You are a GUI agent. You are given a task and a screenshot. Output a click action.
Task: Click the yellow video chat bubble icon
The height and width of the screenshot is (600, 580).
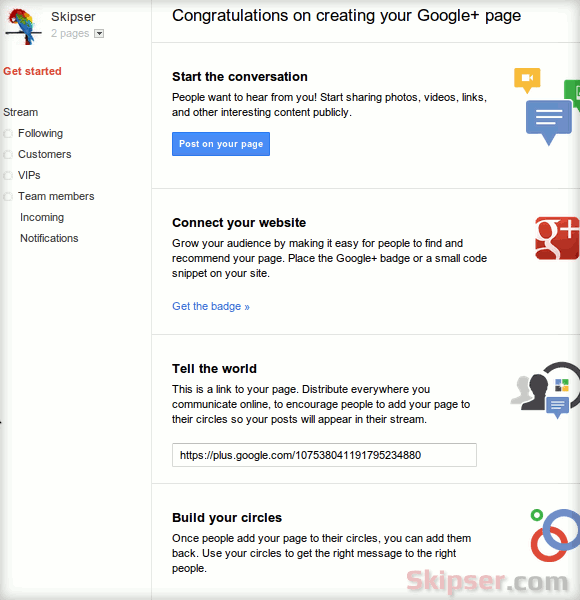pyautogui.click(x=527, y=80)
